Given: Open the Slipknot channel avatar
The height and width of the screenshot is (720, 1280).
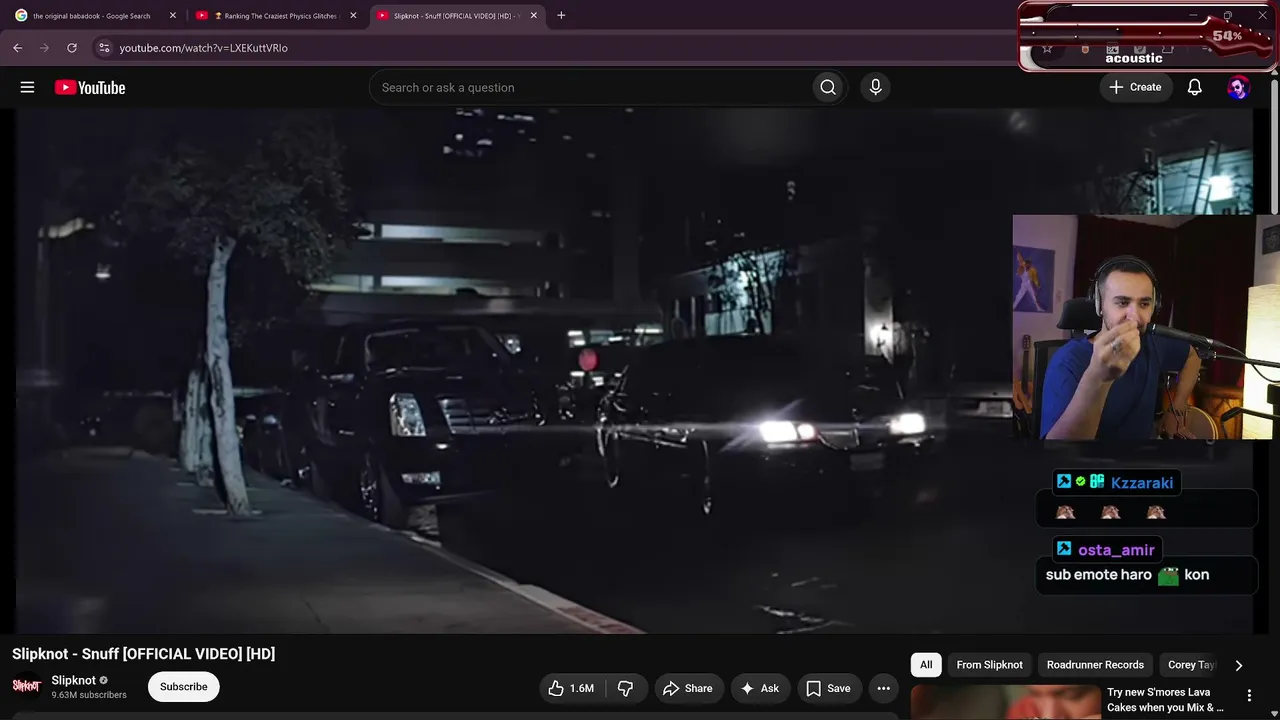Looking at the screenshot, I should coord(26,686).
